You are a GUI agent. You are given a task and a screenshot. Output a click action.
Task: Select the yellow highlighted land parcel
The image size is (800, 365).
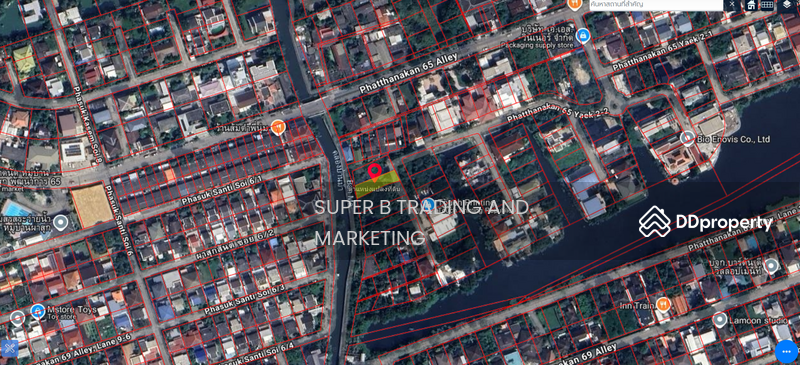pyautogui.click(x=378, y=183)
